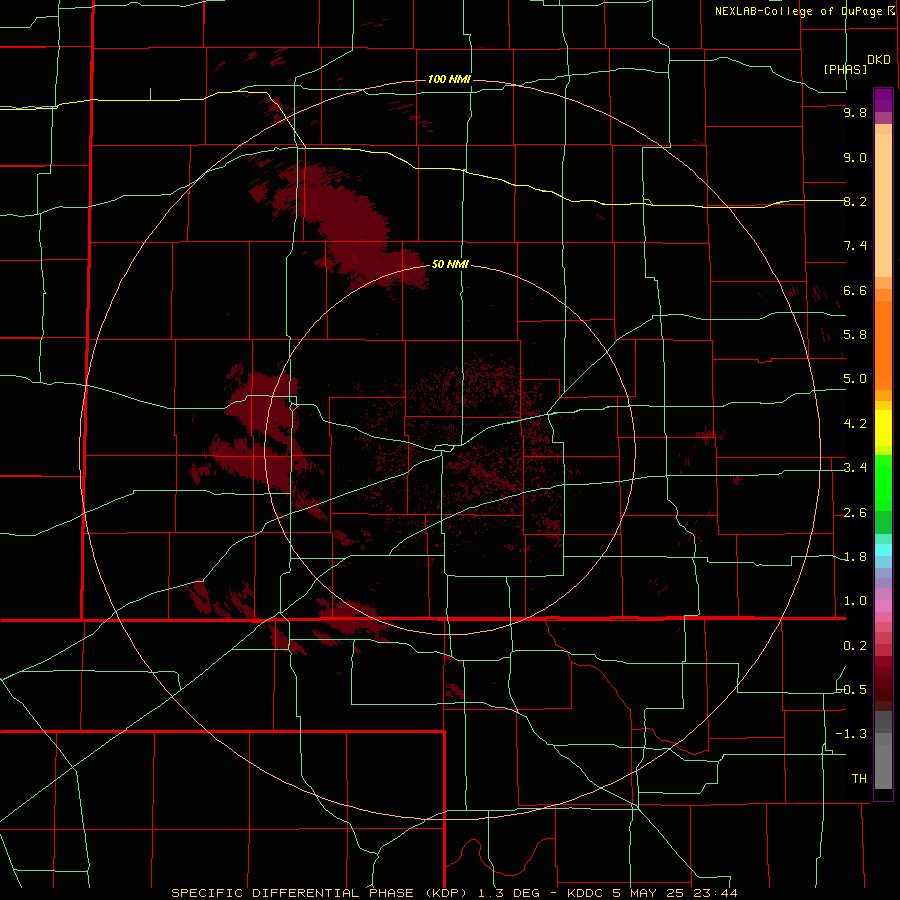Click the TH threshold label on the scale
Image resolution: width=900 pixels, height=900 pixels.
click(x=859, y=779)
